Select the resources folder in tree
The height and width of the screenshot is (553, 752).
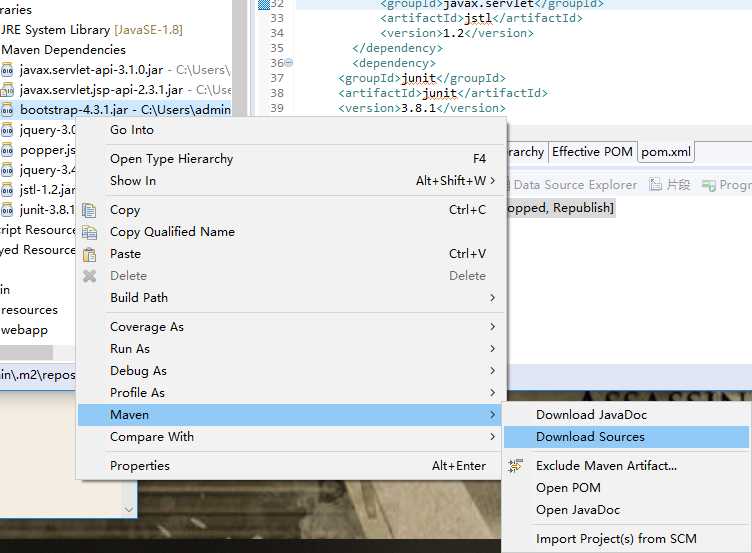click(29, 310)
